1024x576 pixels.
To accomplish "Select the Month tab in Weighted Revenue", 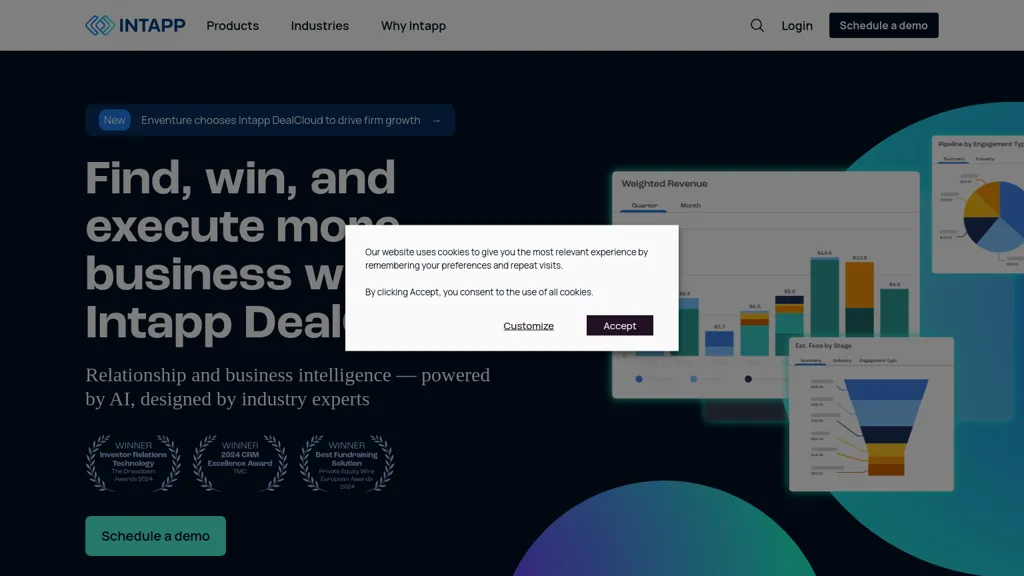I will (x=690, y=205).
